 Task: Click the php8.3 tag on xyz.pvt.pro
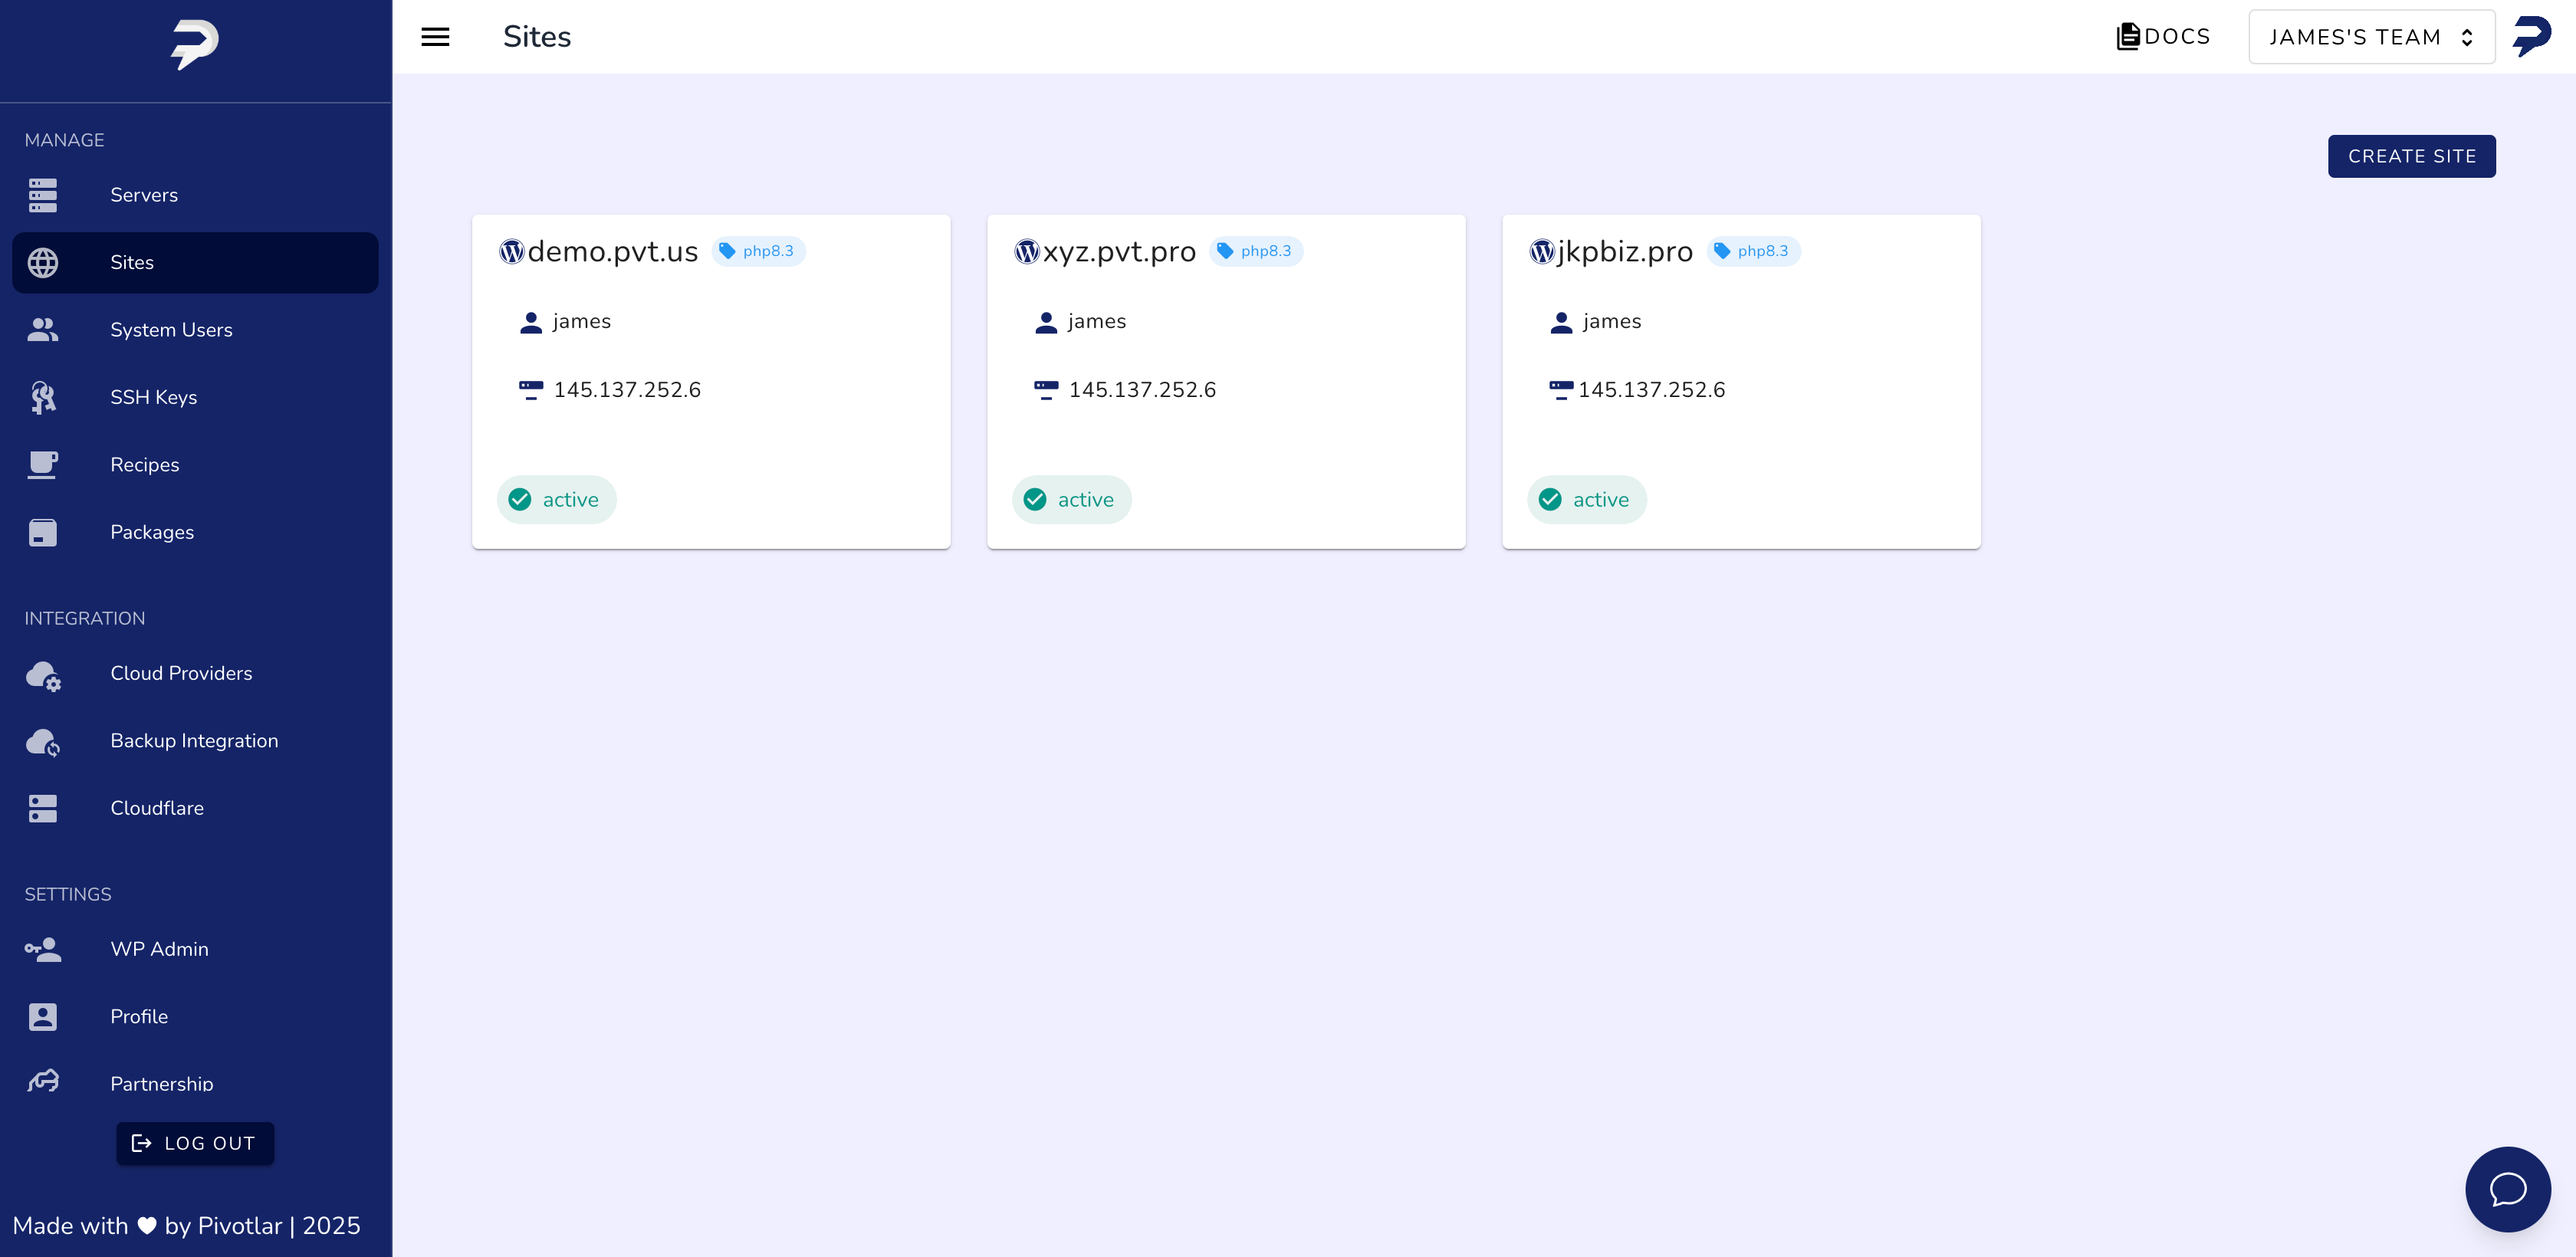(1256, 251)
